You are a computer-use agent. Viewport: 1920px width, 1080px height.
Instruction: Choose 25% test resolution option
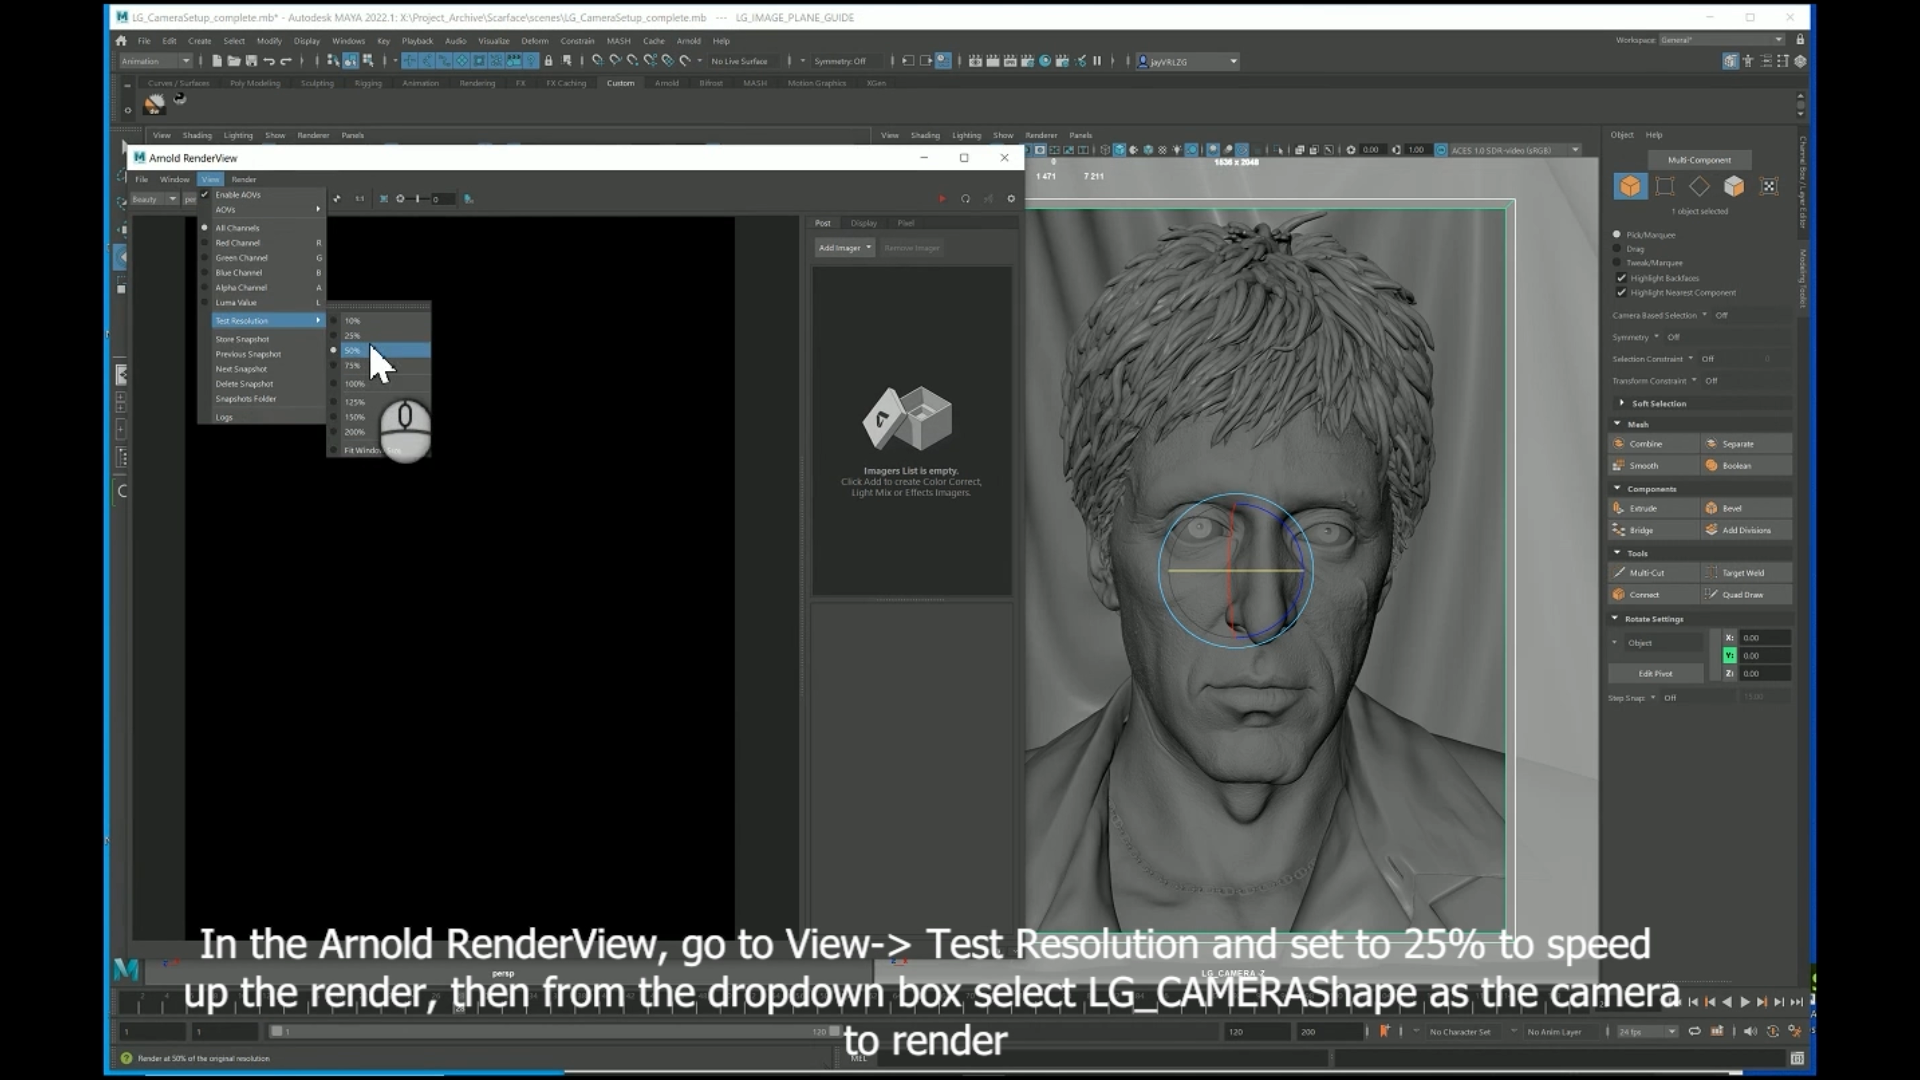click(x=353, y=336)
